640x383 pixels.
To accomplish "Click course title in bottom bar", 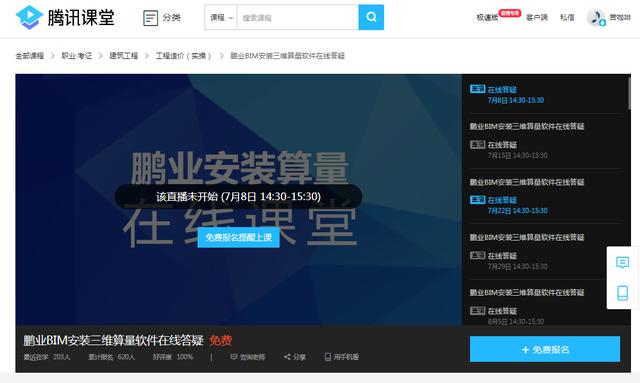I will (113, 340).
